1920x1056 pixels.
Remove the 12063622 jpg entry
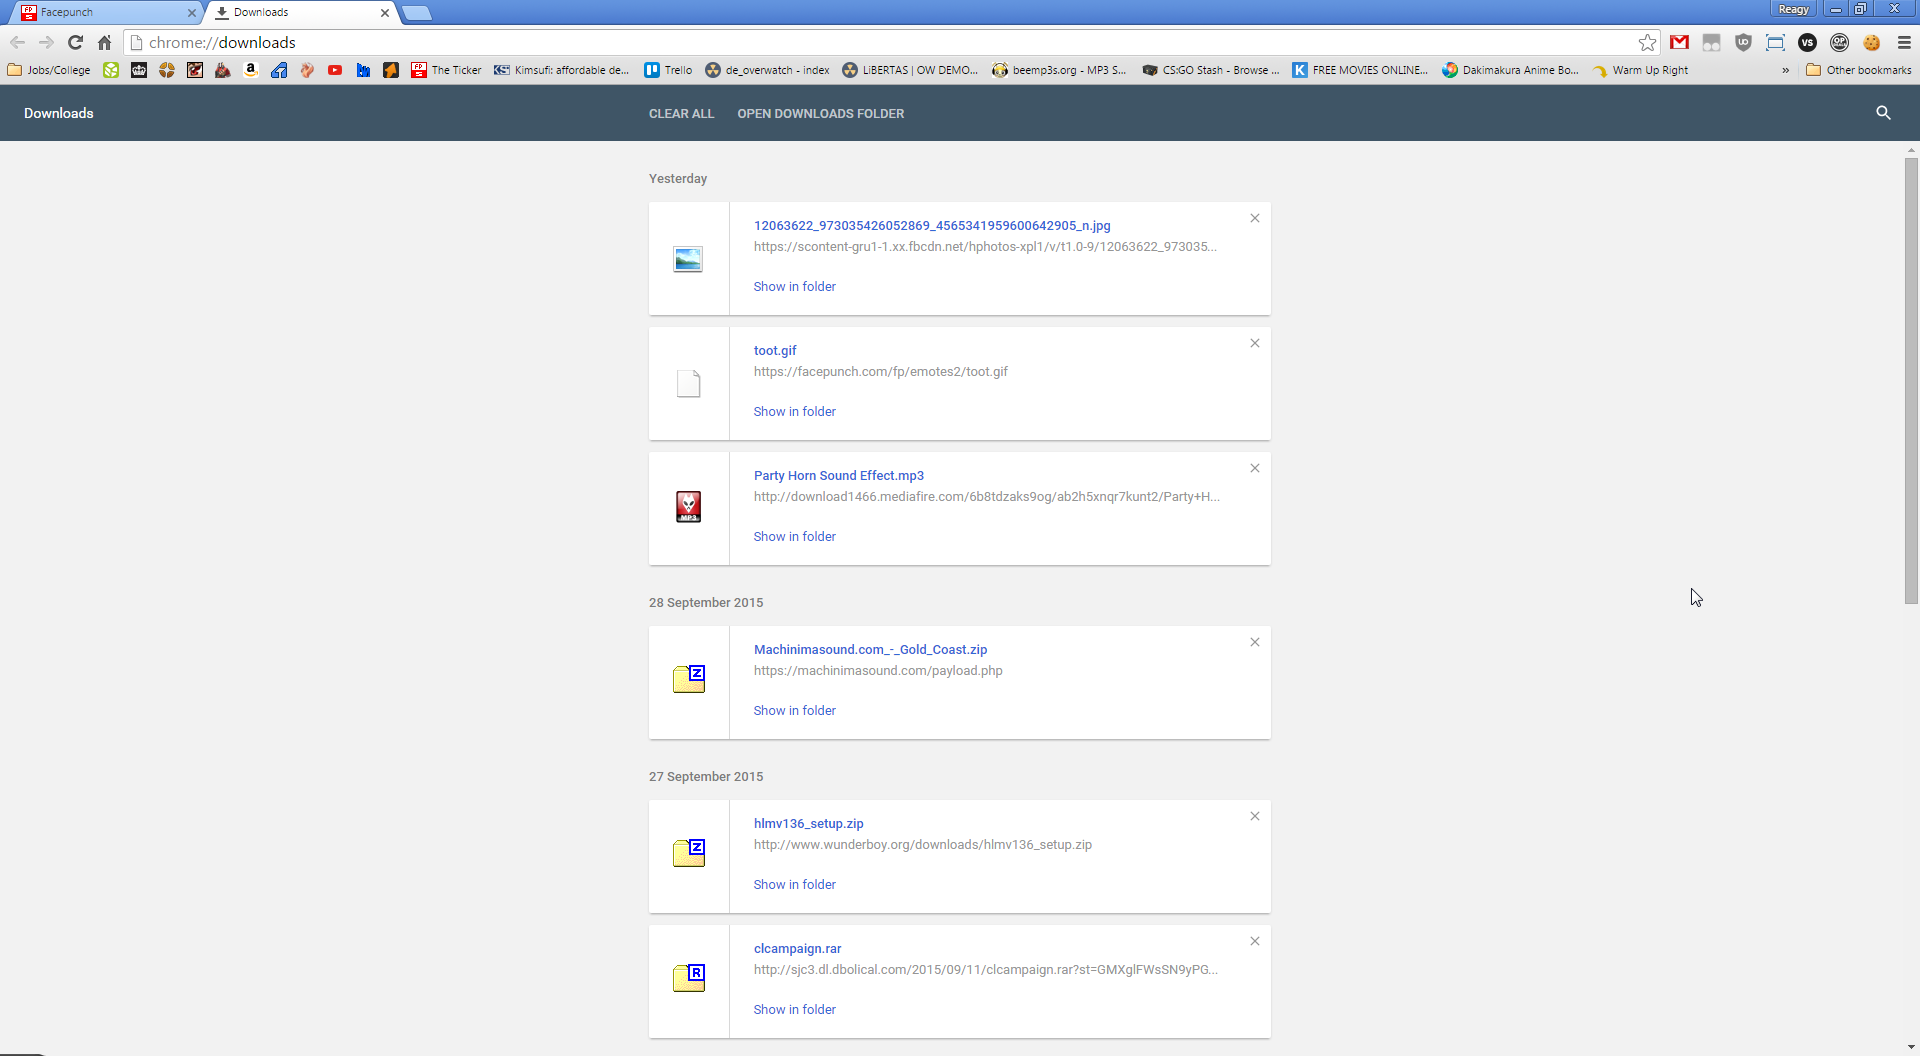[1255, 218]
